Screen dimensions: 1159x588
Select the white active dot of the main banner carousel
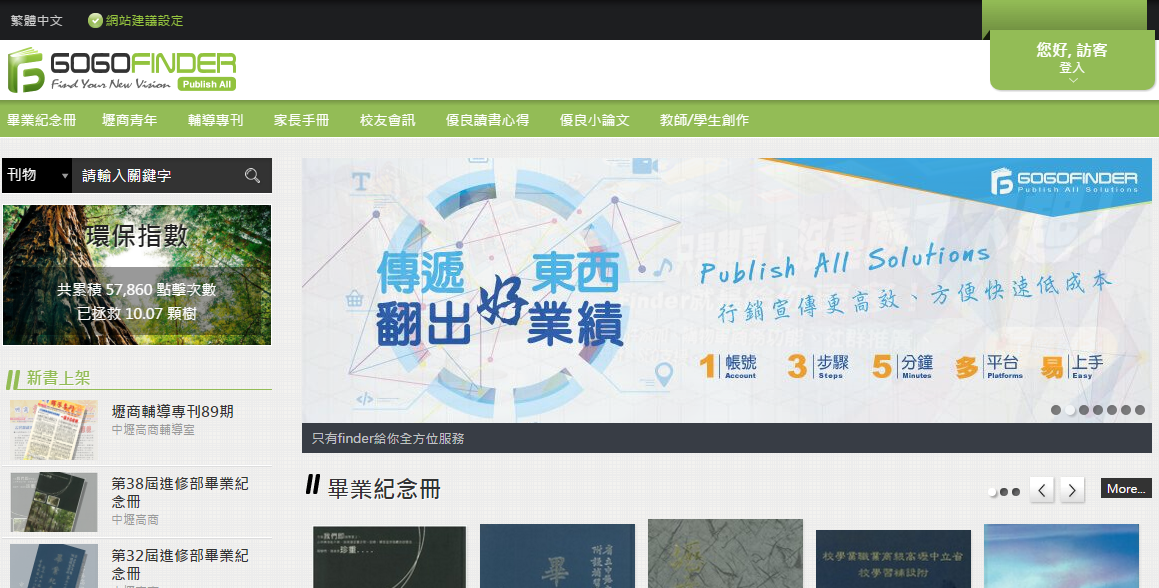[1070, 410]
